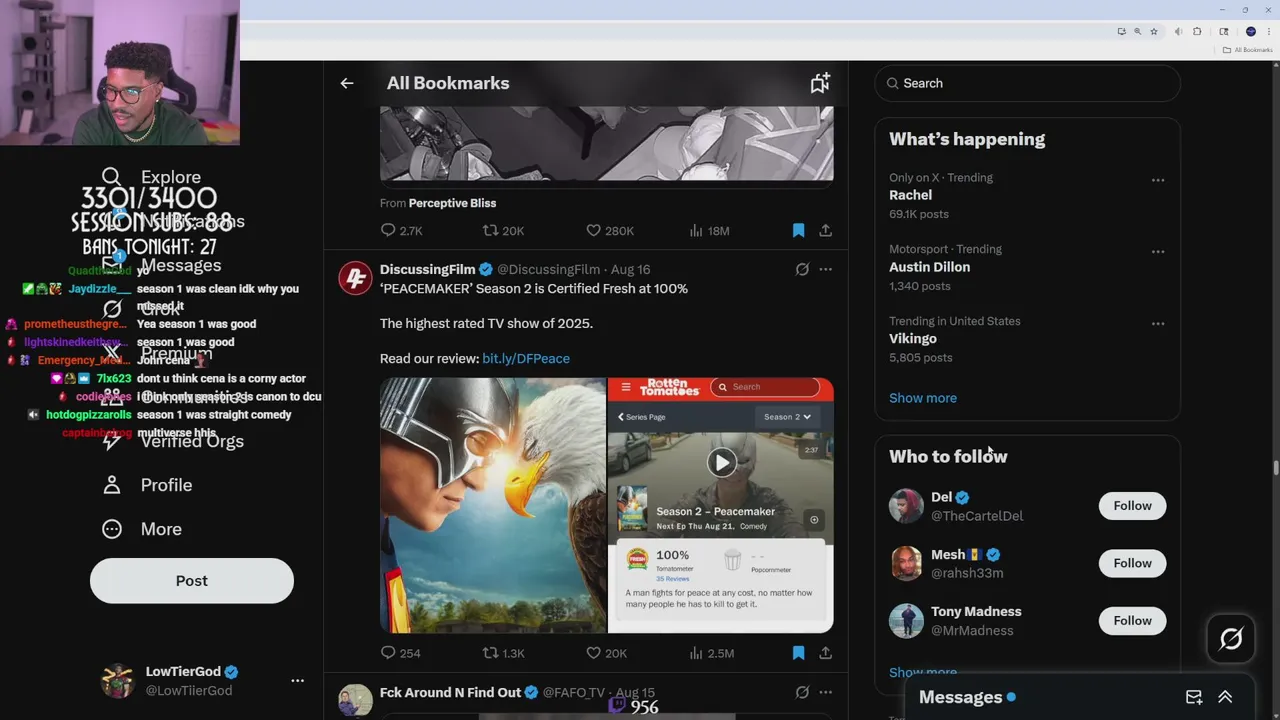Viewport: 1280px width, 720px height.
Task: Open the Peacemaker eagle image
Action: tap(493, 505)
